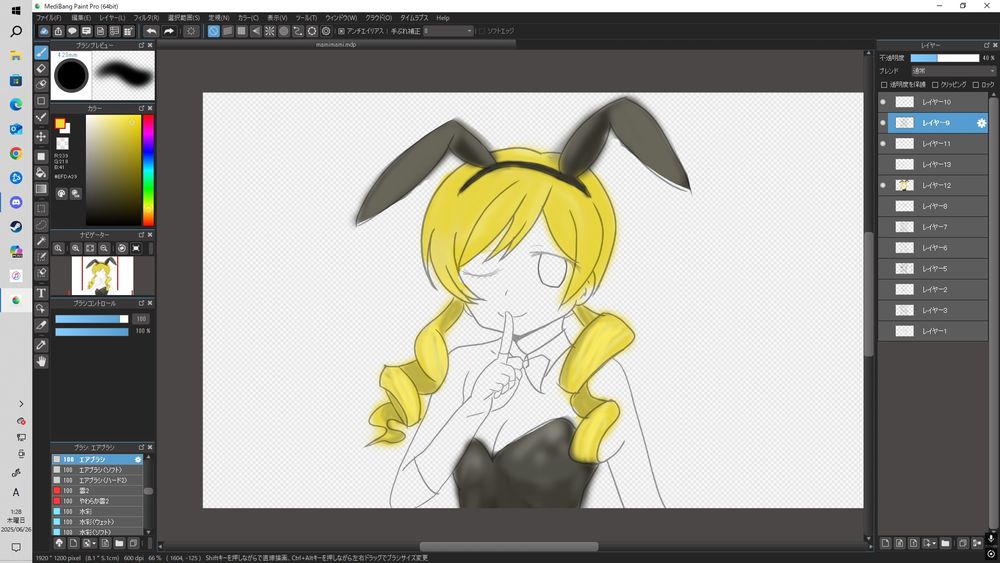Click the Redo arrow in the top toolbar
Screen dimensions: 1000x563
coord(169,31)
